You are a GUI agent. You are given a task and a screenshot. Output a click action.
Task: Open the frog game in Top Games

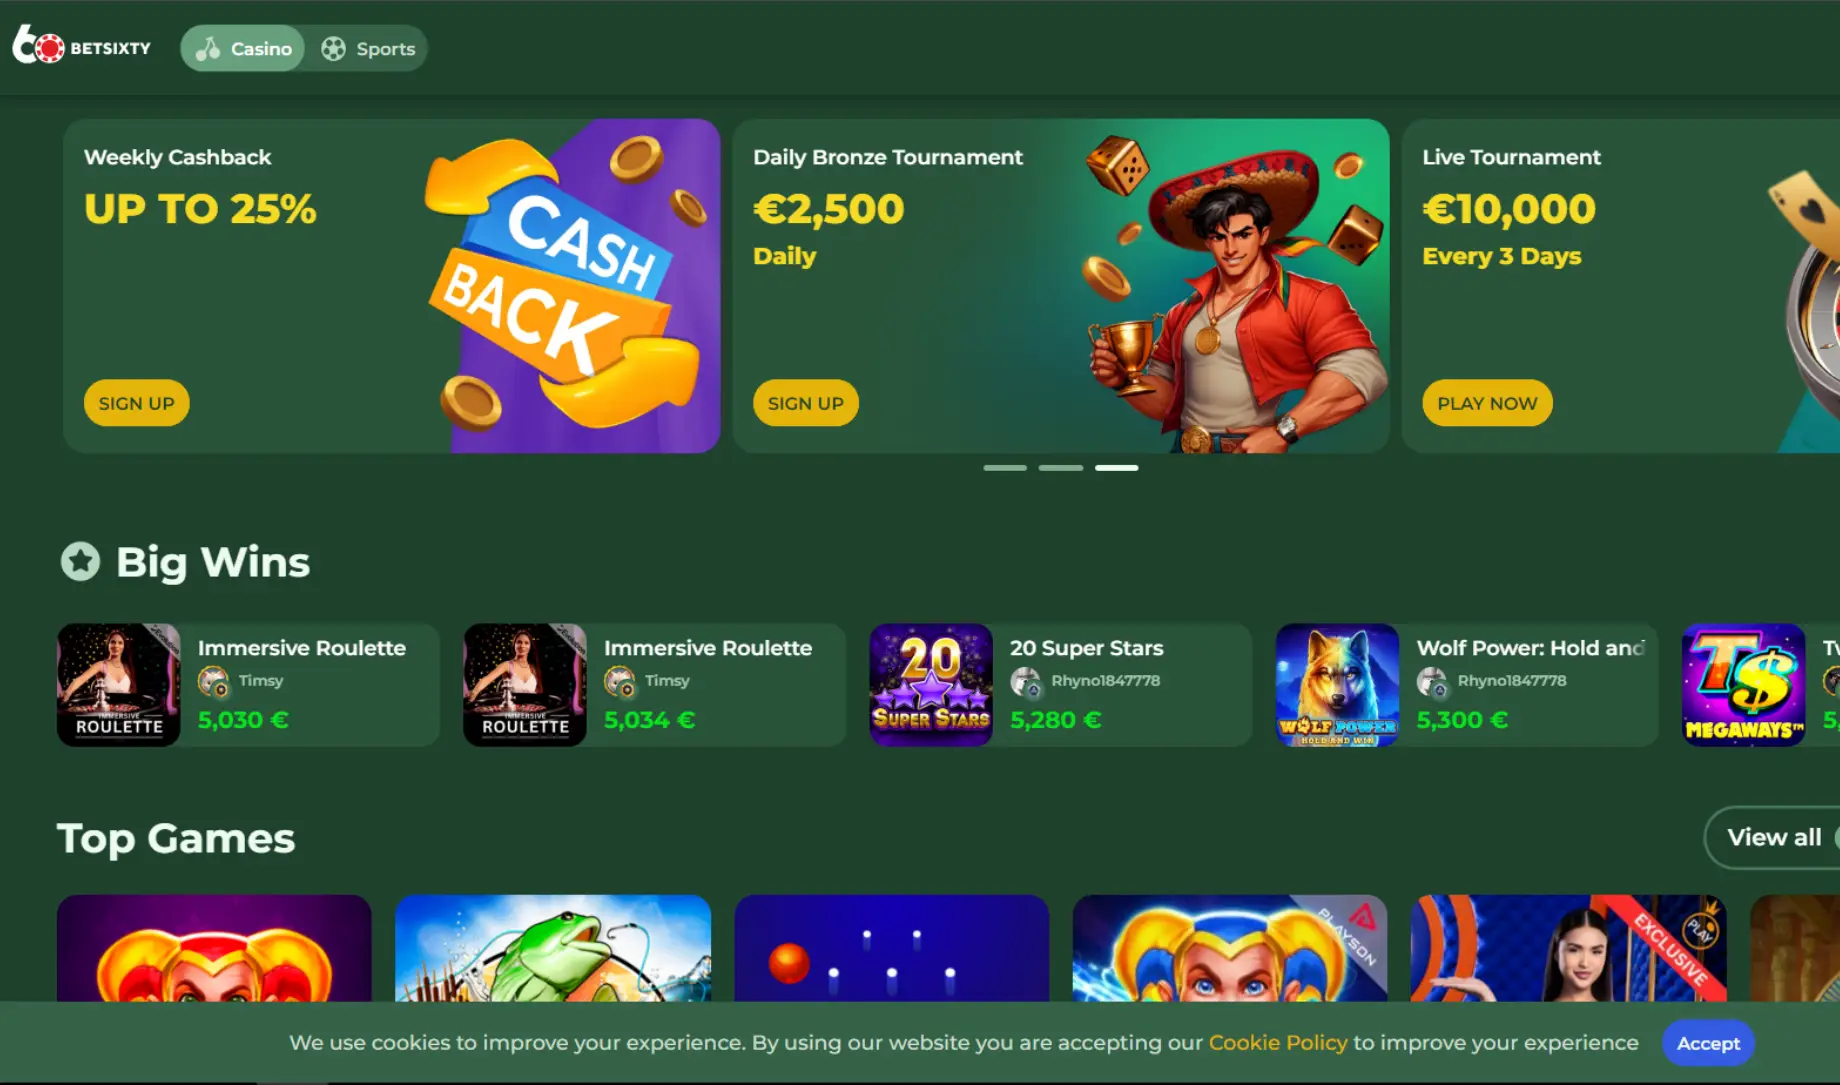pyautogui.click(x=553, y=948)
